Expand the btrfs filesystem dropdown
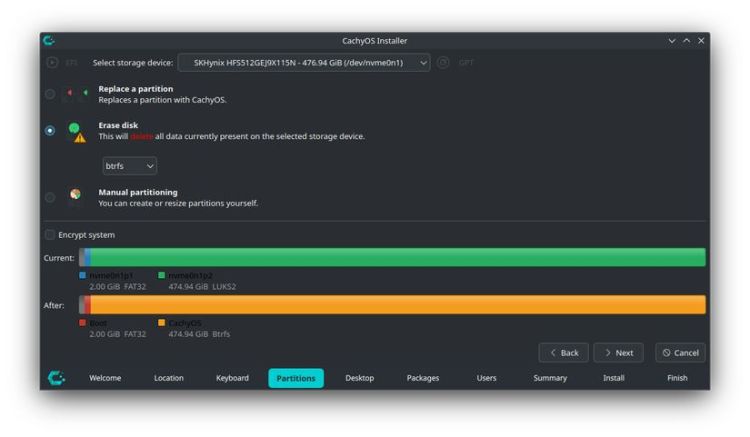This screenshot has width=750, height=437. coord(129,165)
